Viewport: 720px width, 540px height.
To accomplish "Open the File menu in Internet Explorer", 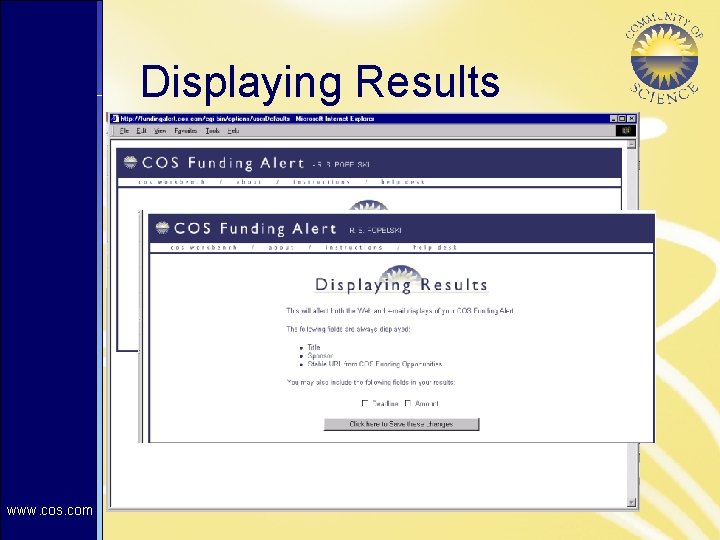I will 124,131.
